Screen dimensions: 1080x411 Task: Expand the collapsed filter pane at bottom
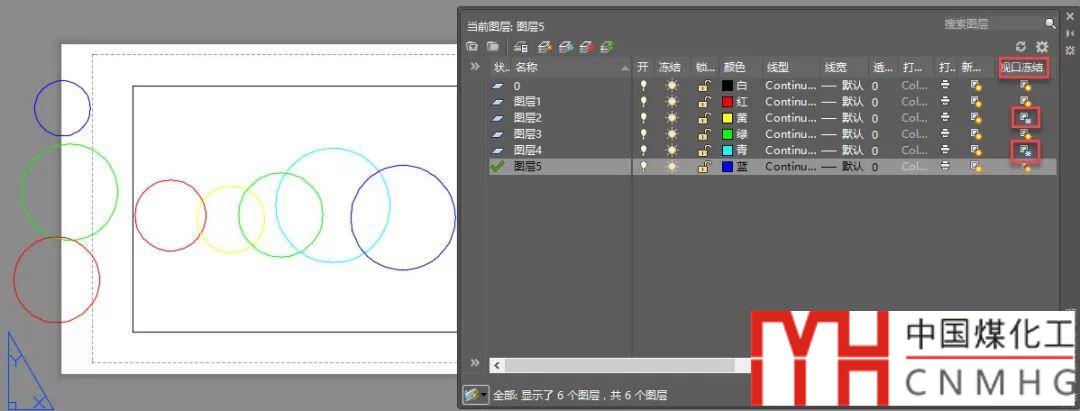[475, 362]
